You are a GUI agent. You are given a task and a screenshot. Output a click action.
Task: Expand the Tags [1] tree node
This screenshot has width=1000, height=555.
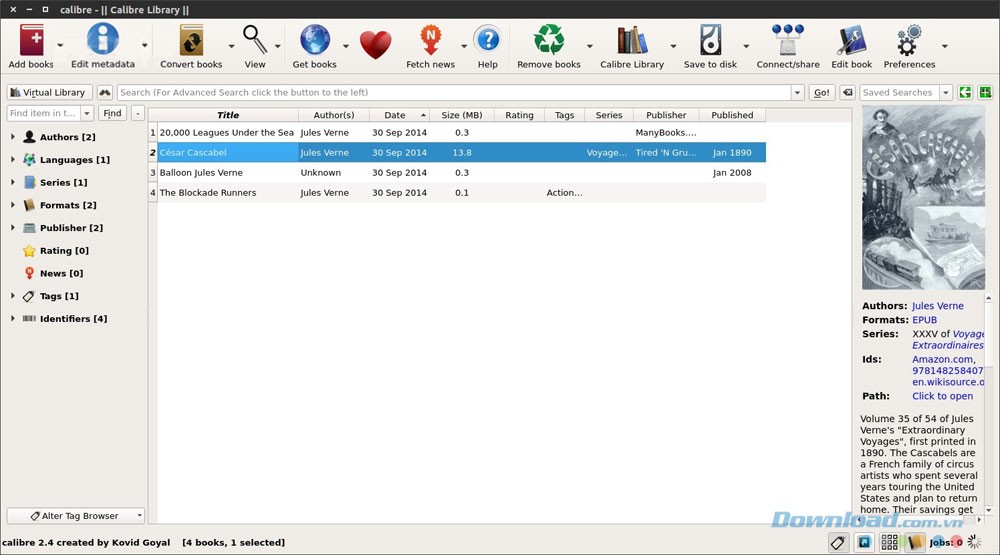coord(12,296)
